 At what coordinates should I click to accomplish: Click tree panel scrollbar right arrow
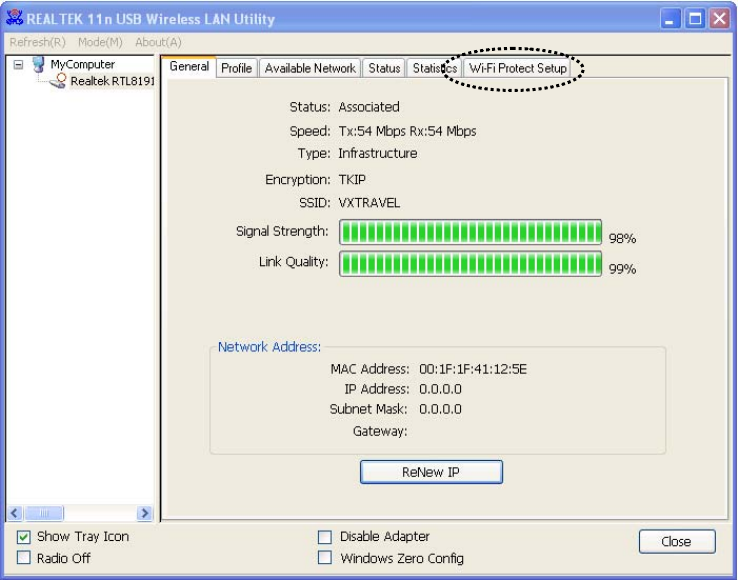click(x=144, y=513)
